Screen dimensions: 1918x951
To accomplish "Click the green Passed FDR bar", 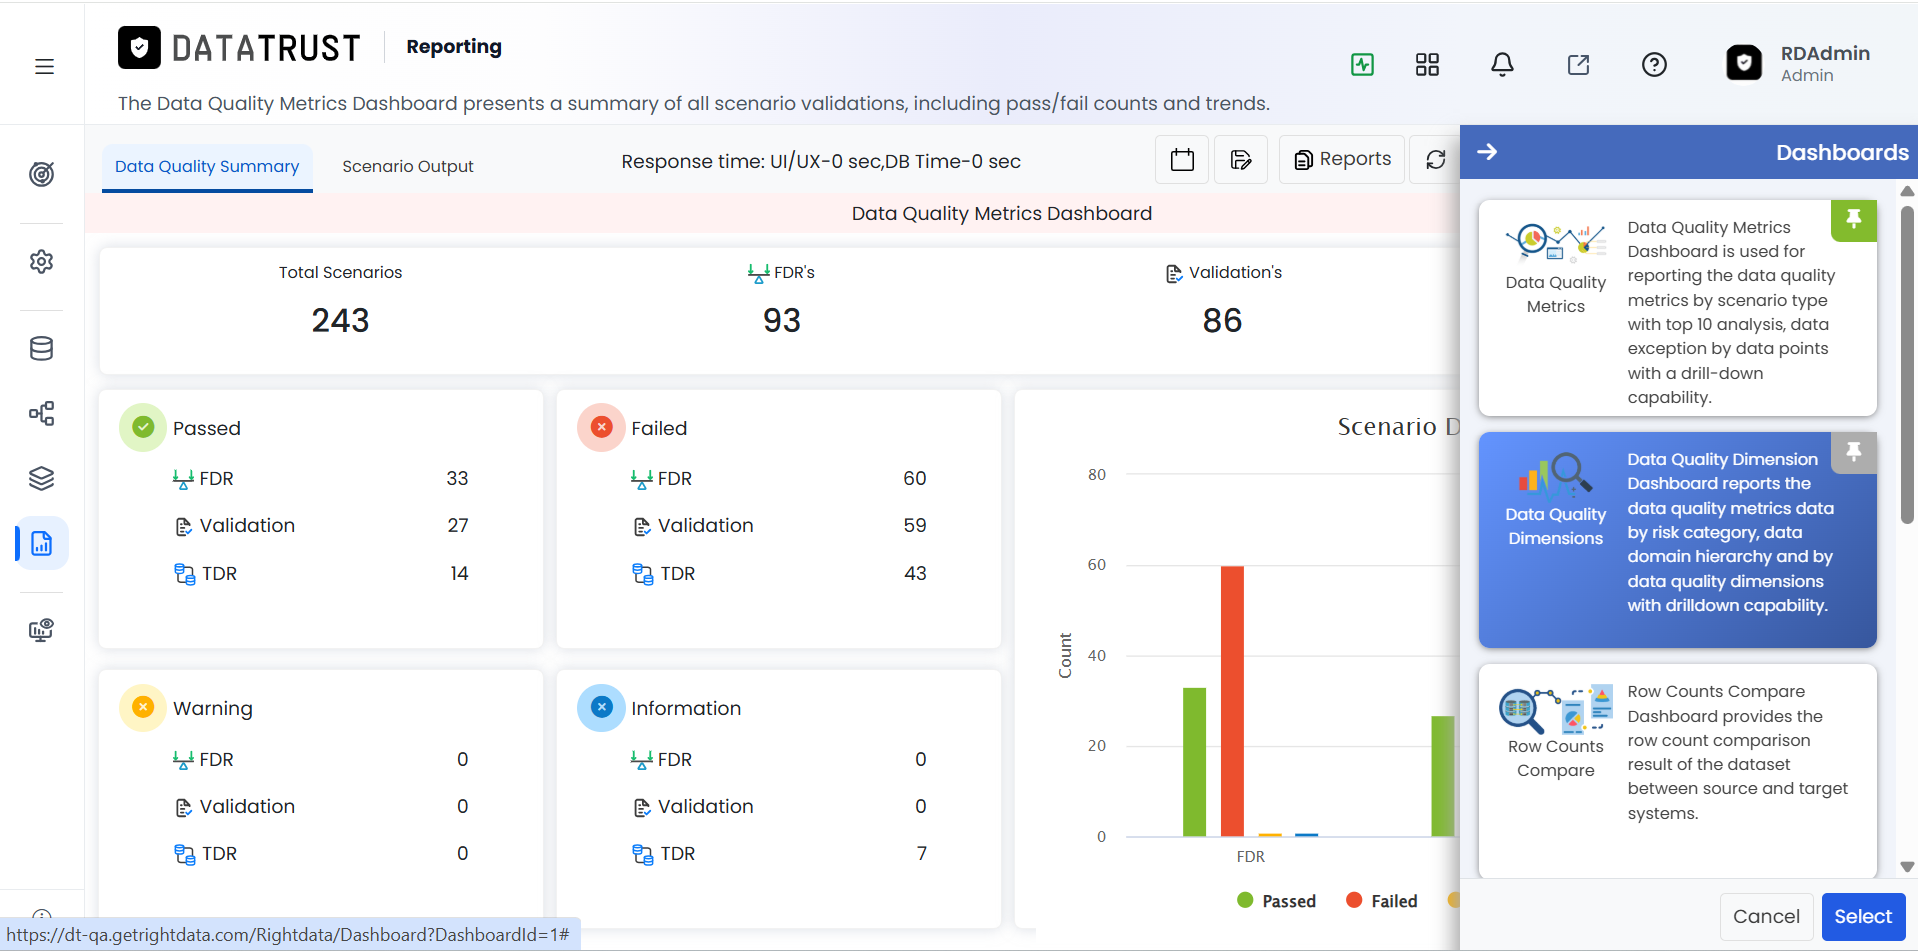I will pyautogui.click(x=1194, y=762).
